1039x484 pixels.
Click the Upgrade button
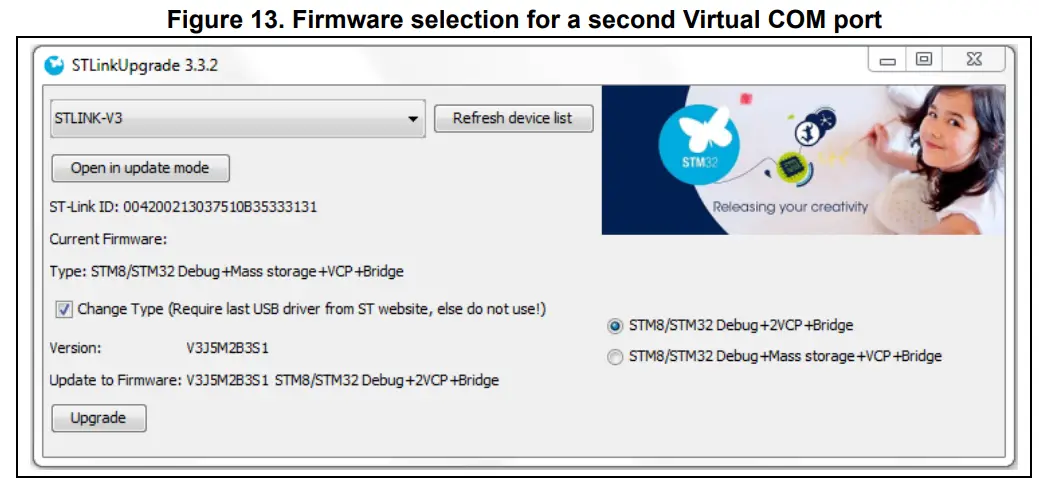pyautogui.click(x=99, y=418)
